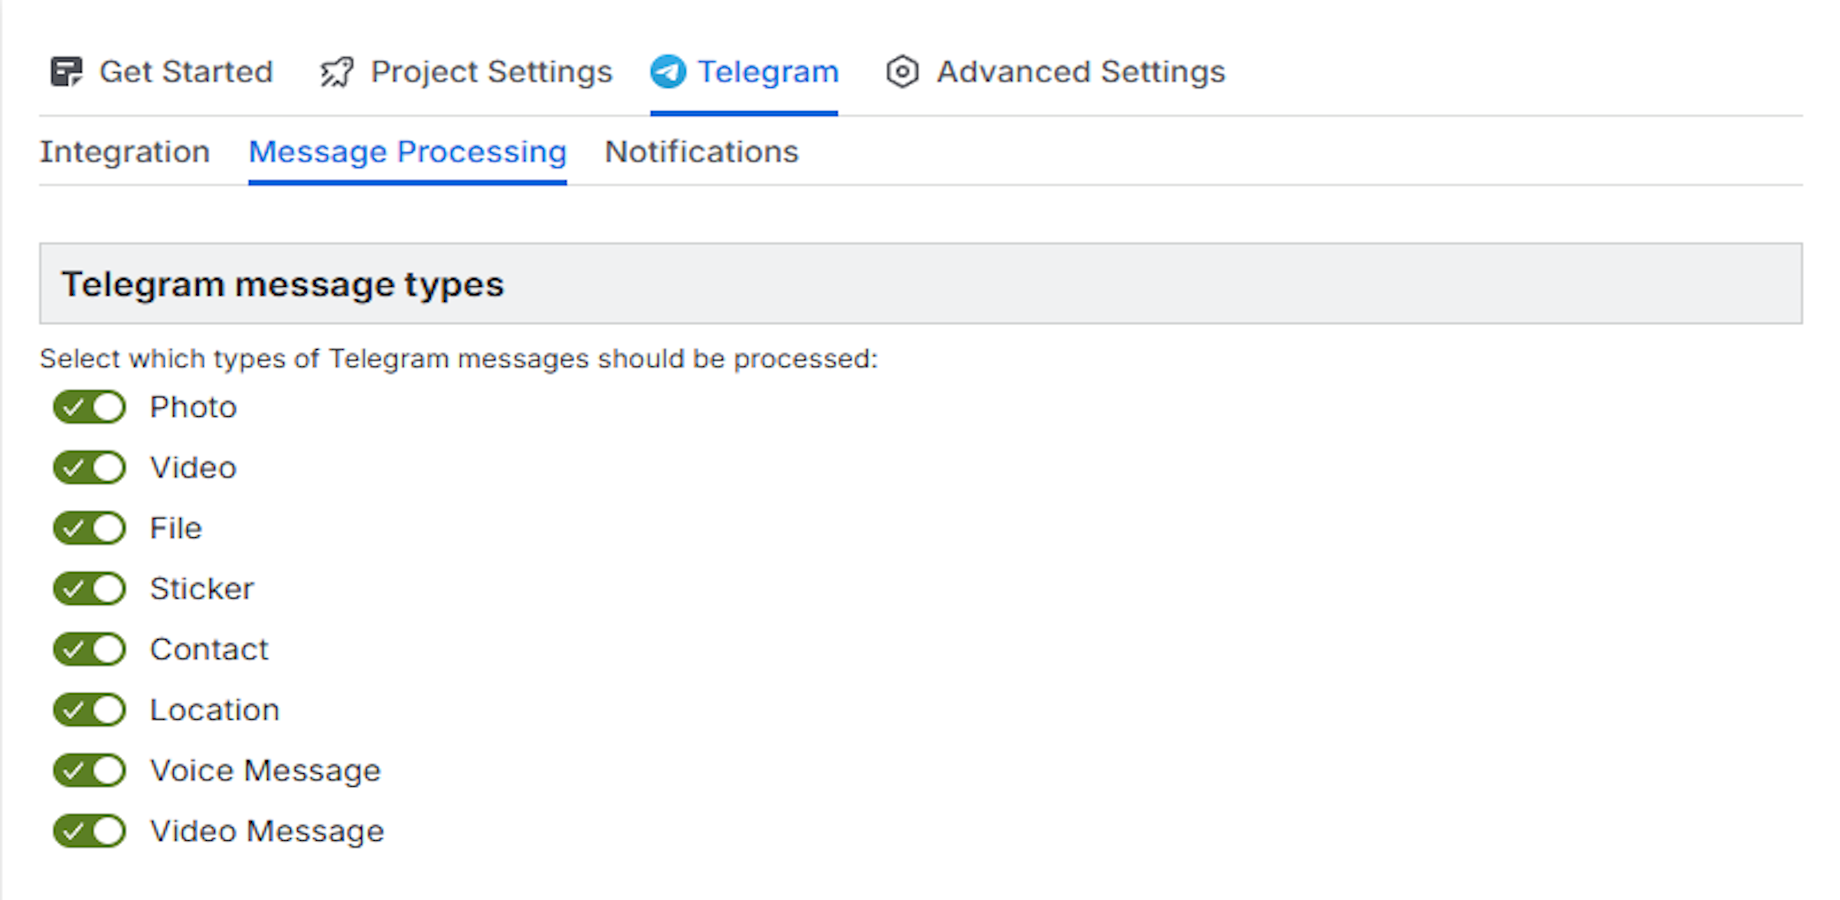
Task: Toggle File message processing off
Action: coord(90,528)
